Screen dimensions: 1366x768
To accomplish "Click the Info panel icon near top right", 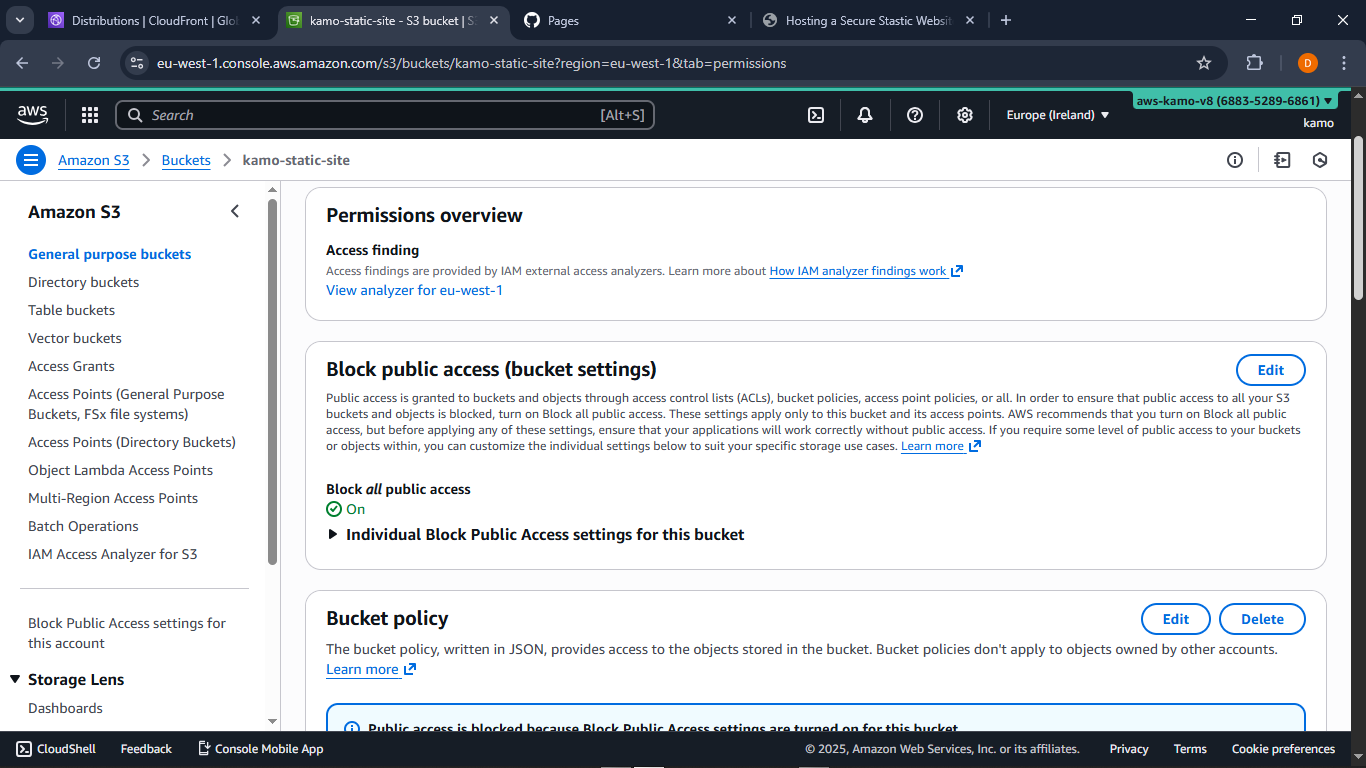I will (x=1234, y=160).
